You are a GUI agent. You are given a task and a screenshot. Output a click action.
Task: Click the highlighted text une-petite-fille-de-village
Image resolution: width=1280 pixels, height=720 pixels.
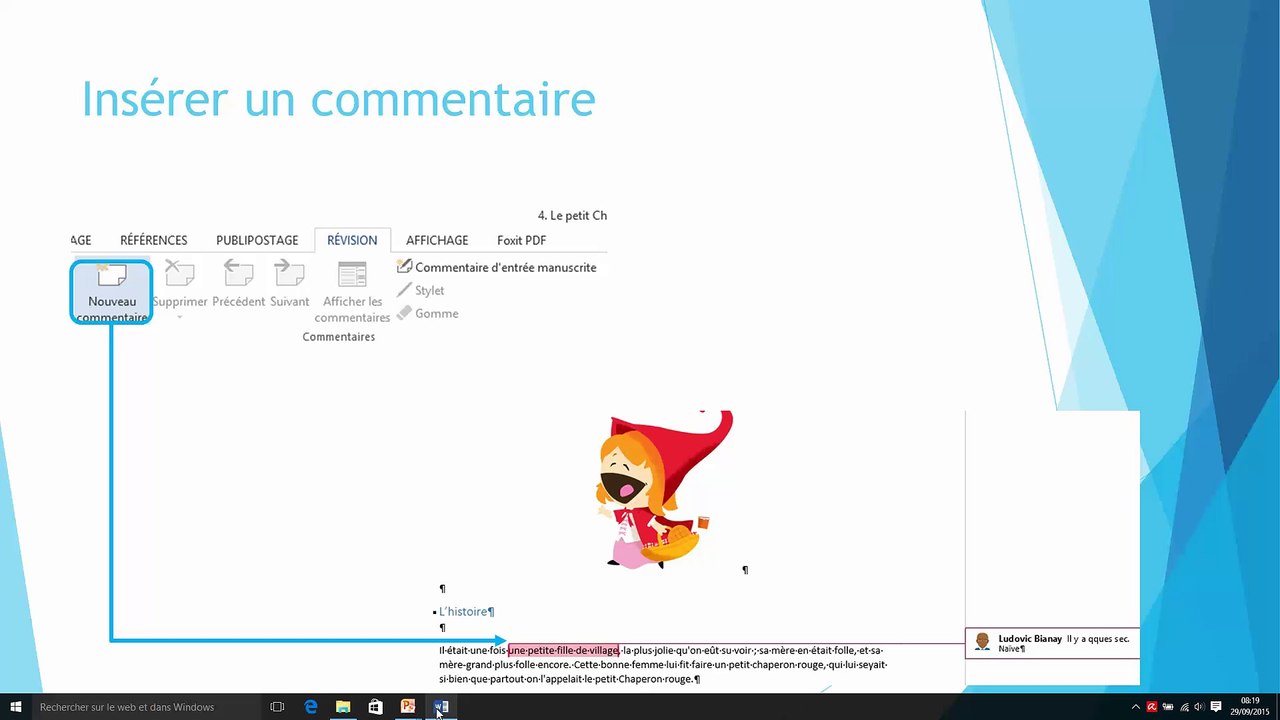(x=563, y=650)
